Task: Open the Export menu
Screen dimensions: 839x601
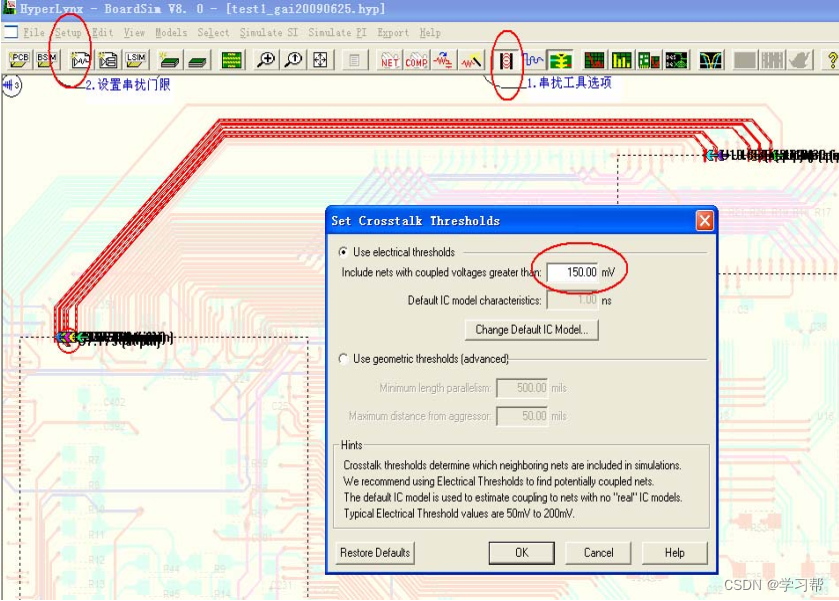Action: point(393,33)
